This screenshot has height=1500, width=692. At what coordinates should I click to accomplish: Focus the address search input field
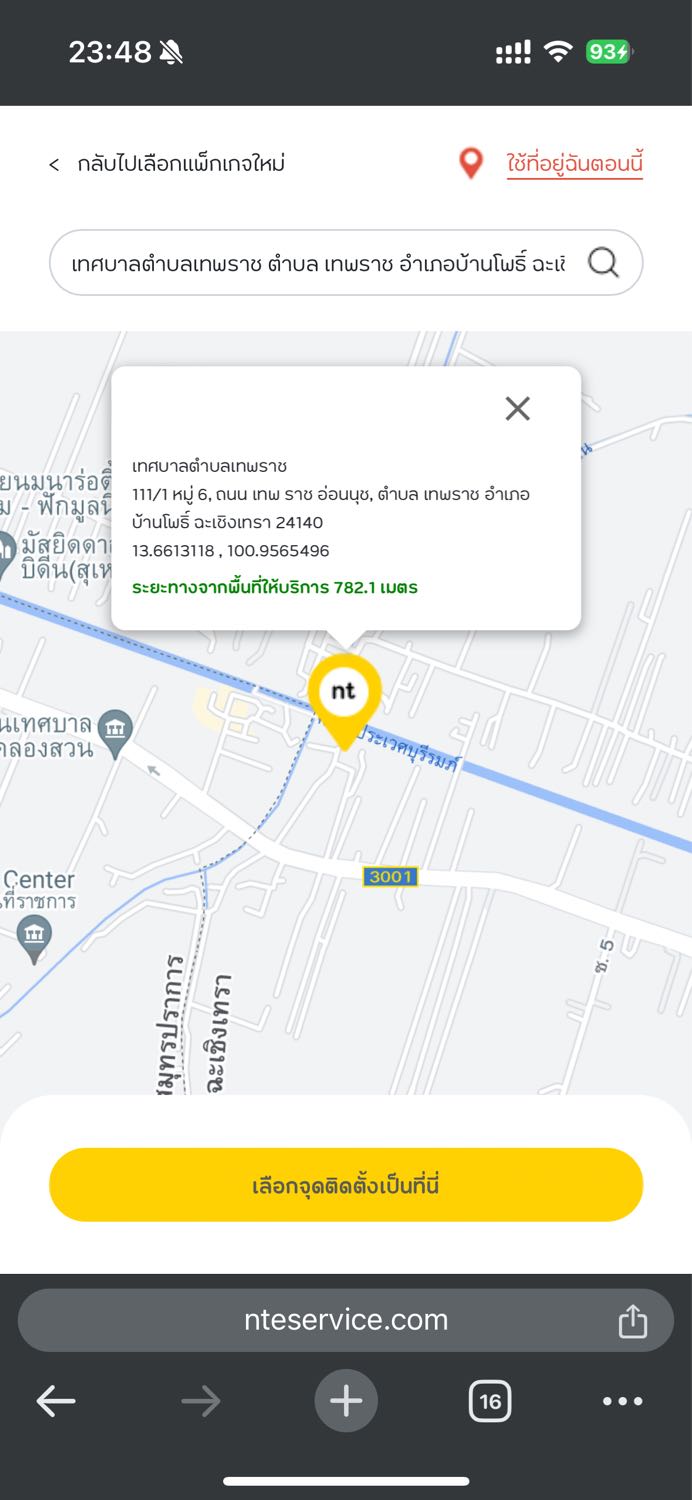pos(318,263)
